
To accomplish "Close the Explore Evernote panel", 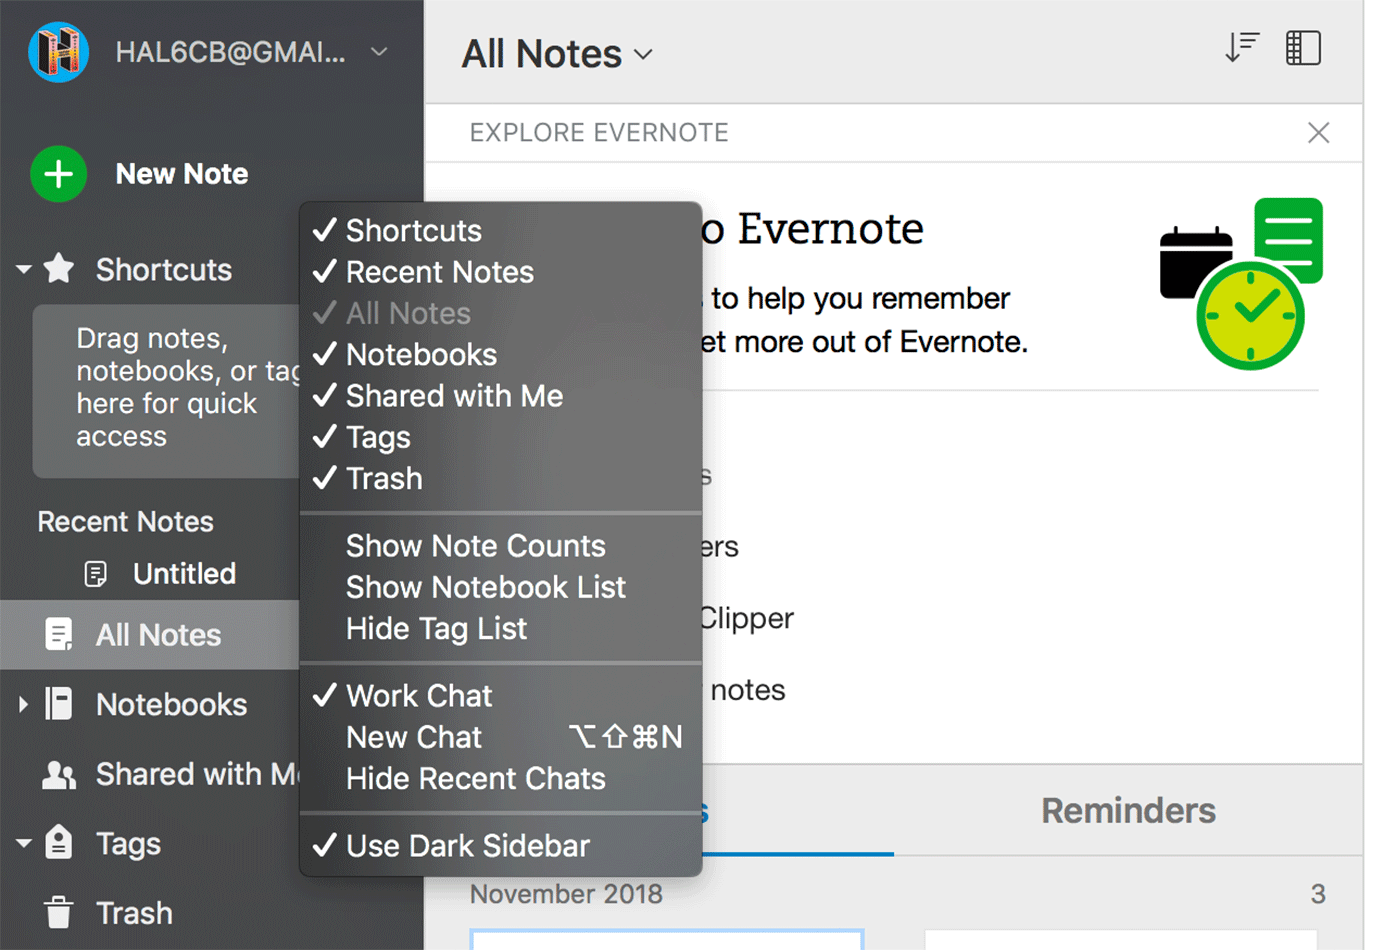I will click(x=1318, y=133).
